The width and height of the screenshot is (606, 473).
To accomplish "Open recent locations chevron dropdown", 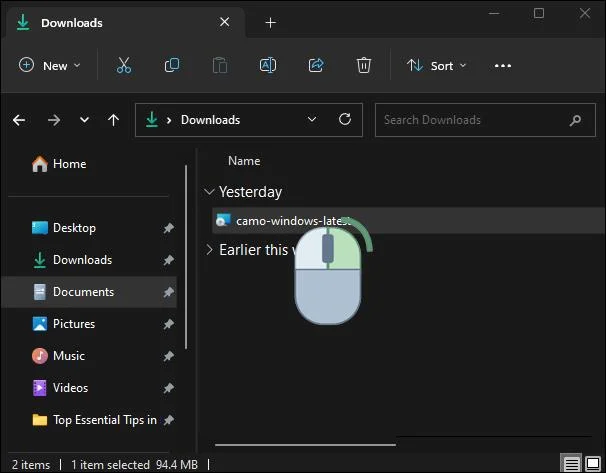I will 84,120.
